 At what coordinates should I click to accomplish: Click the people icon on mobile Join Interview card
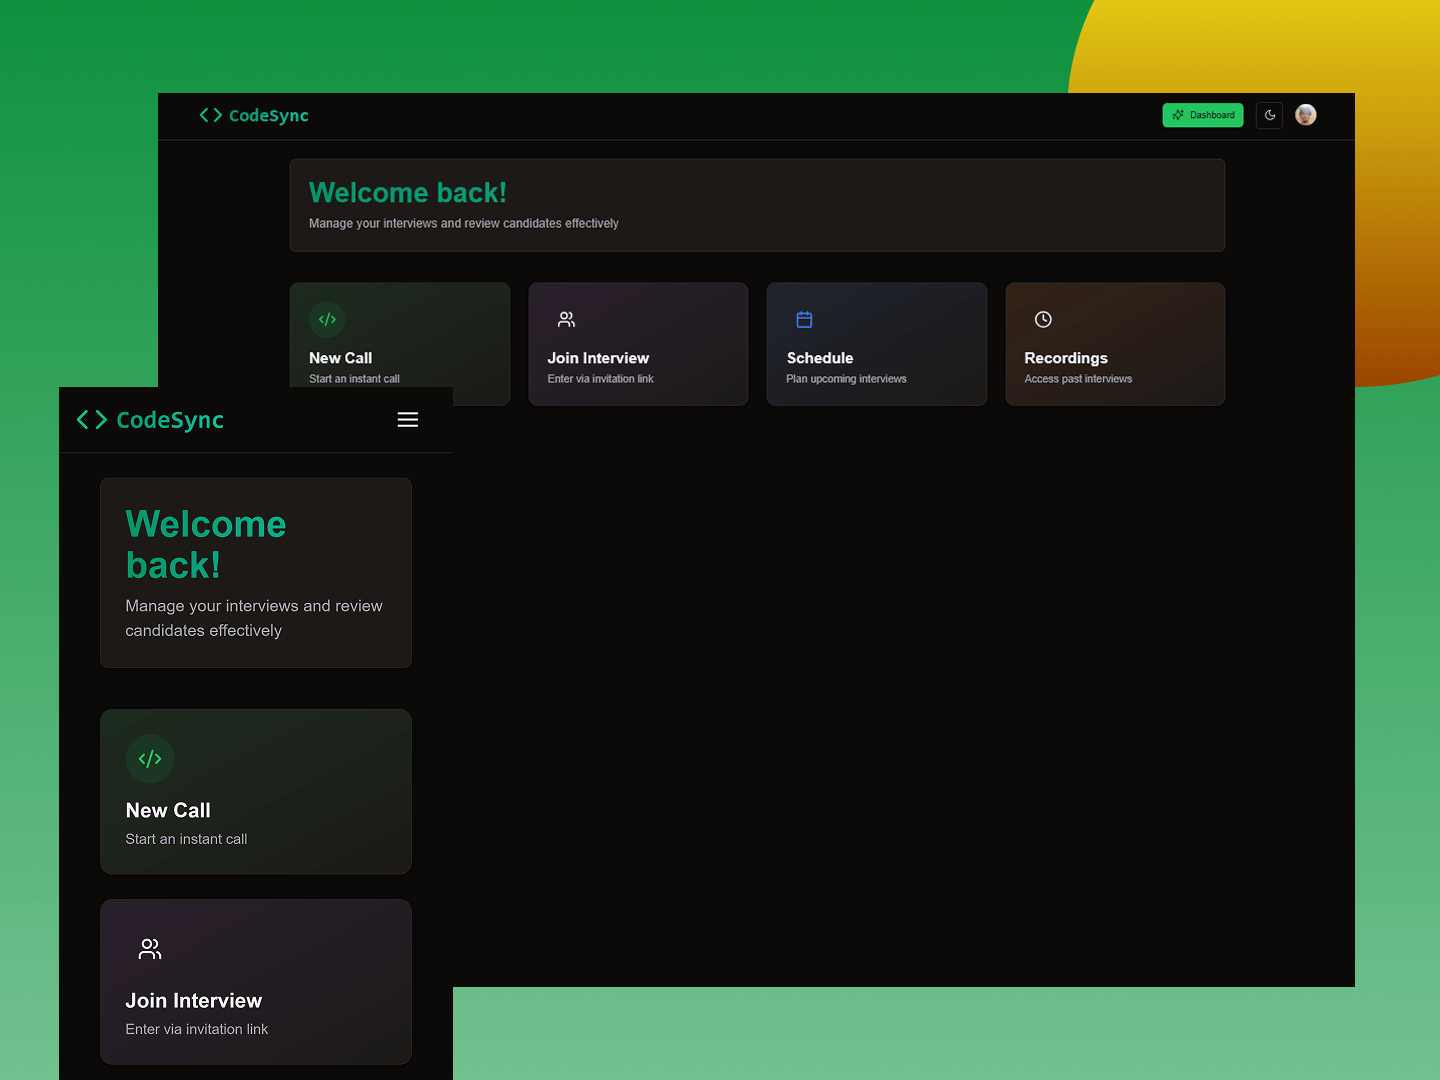click(x=150, y=948)
